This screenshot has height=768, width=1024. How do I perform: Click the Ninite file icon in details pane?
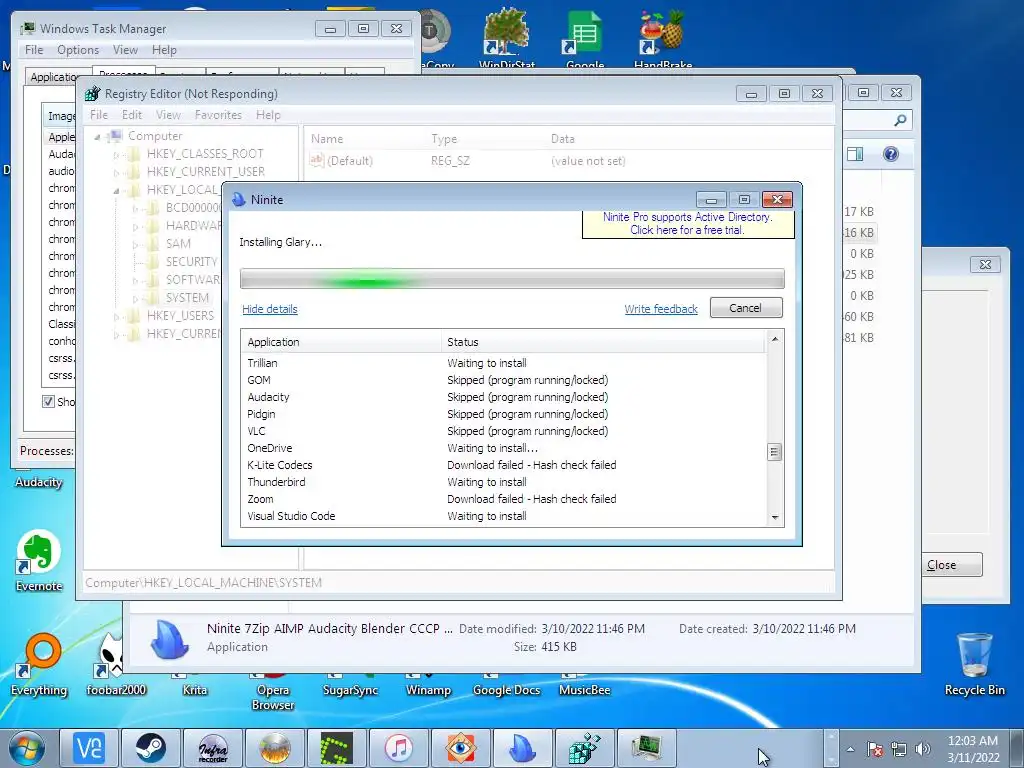[x=170, y=638]
